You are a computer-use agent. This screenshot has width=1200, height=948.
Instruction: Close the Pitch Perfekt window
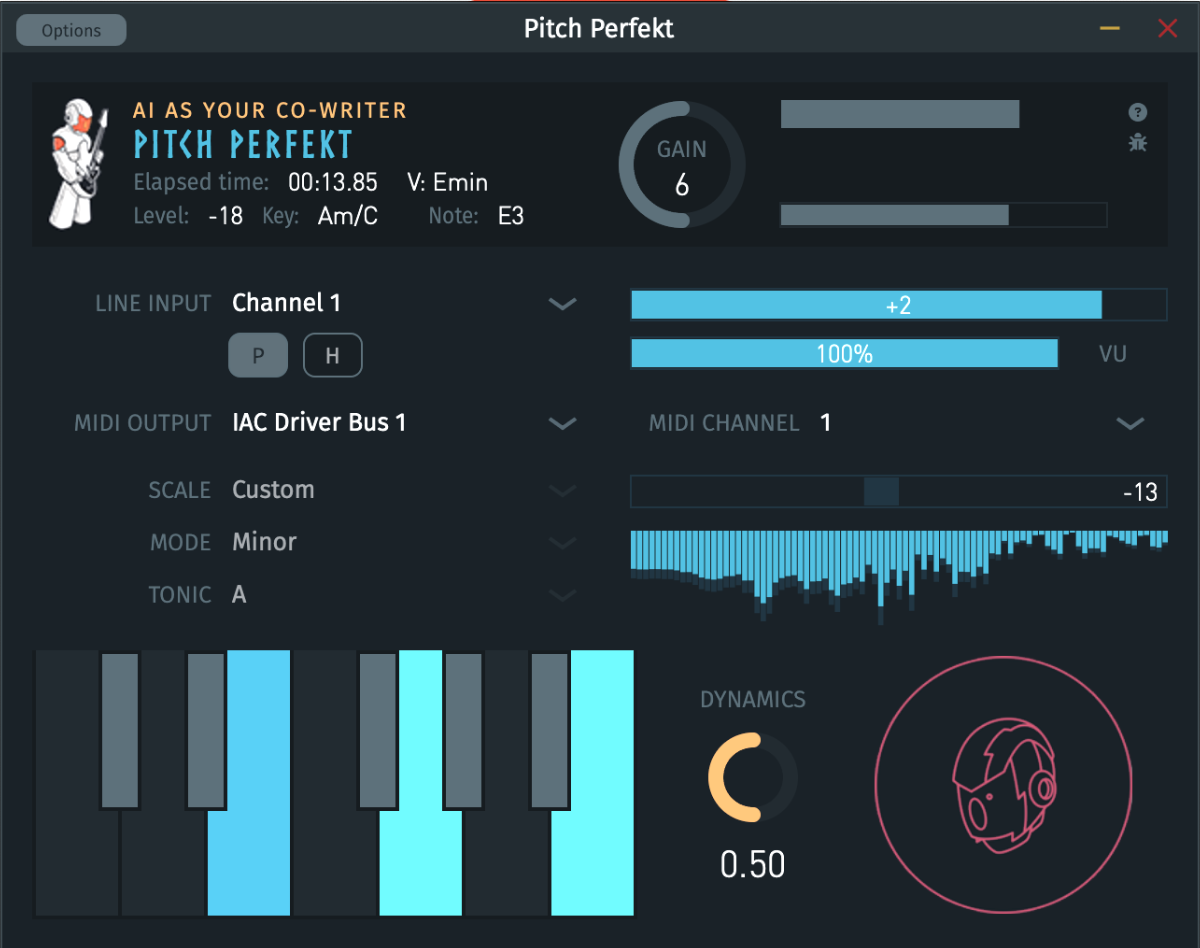1167,29
